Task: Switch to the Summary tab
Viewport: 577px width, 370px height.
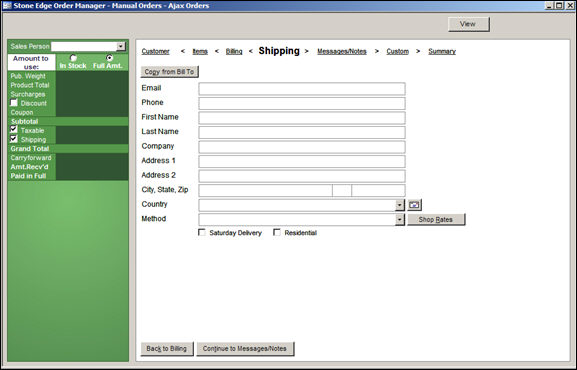Action: pos(442,52)
